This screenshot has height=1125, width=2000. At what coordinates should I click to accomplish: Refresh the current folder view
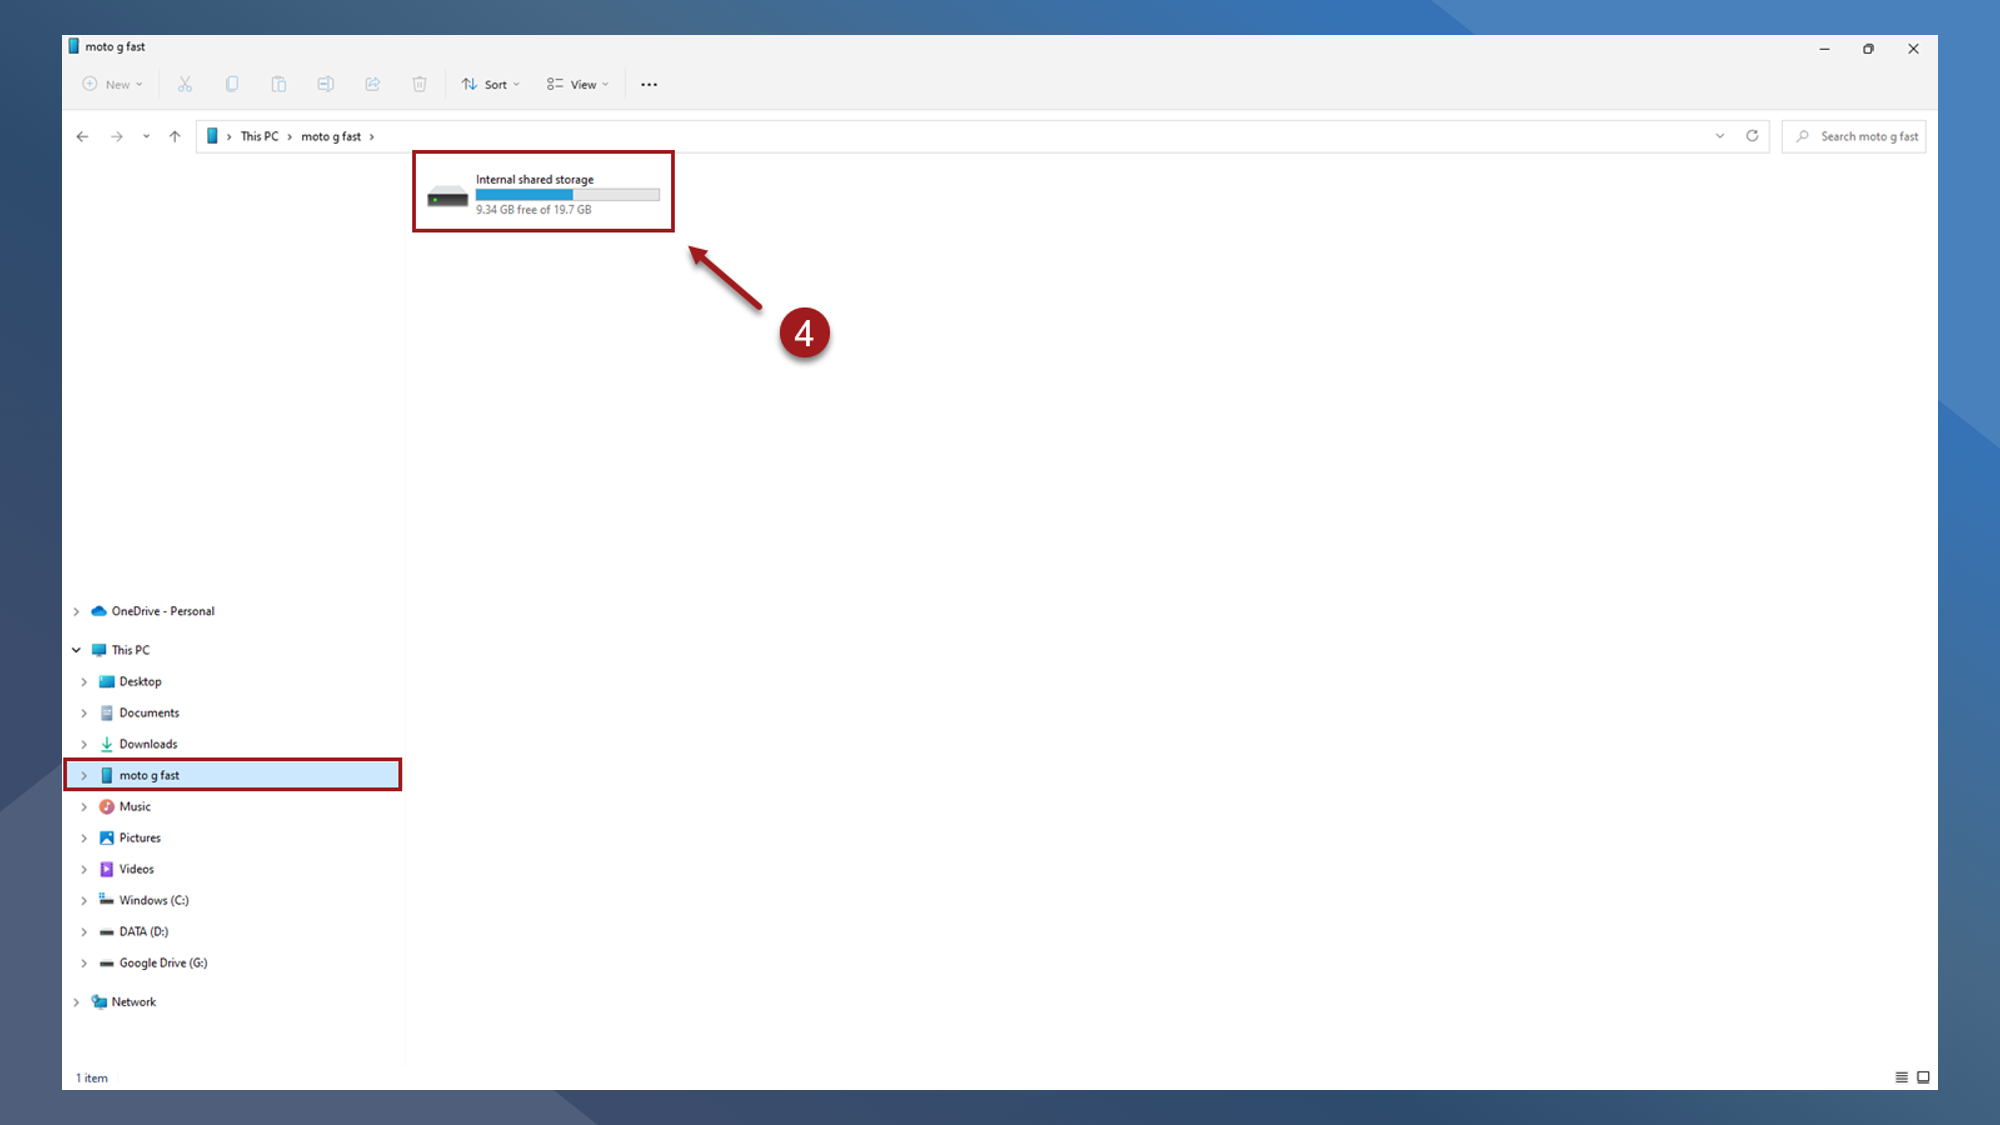(x=1752, y=136)
